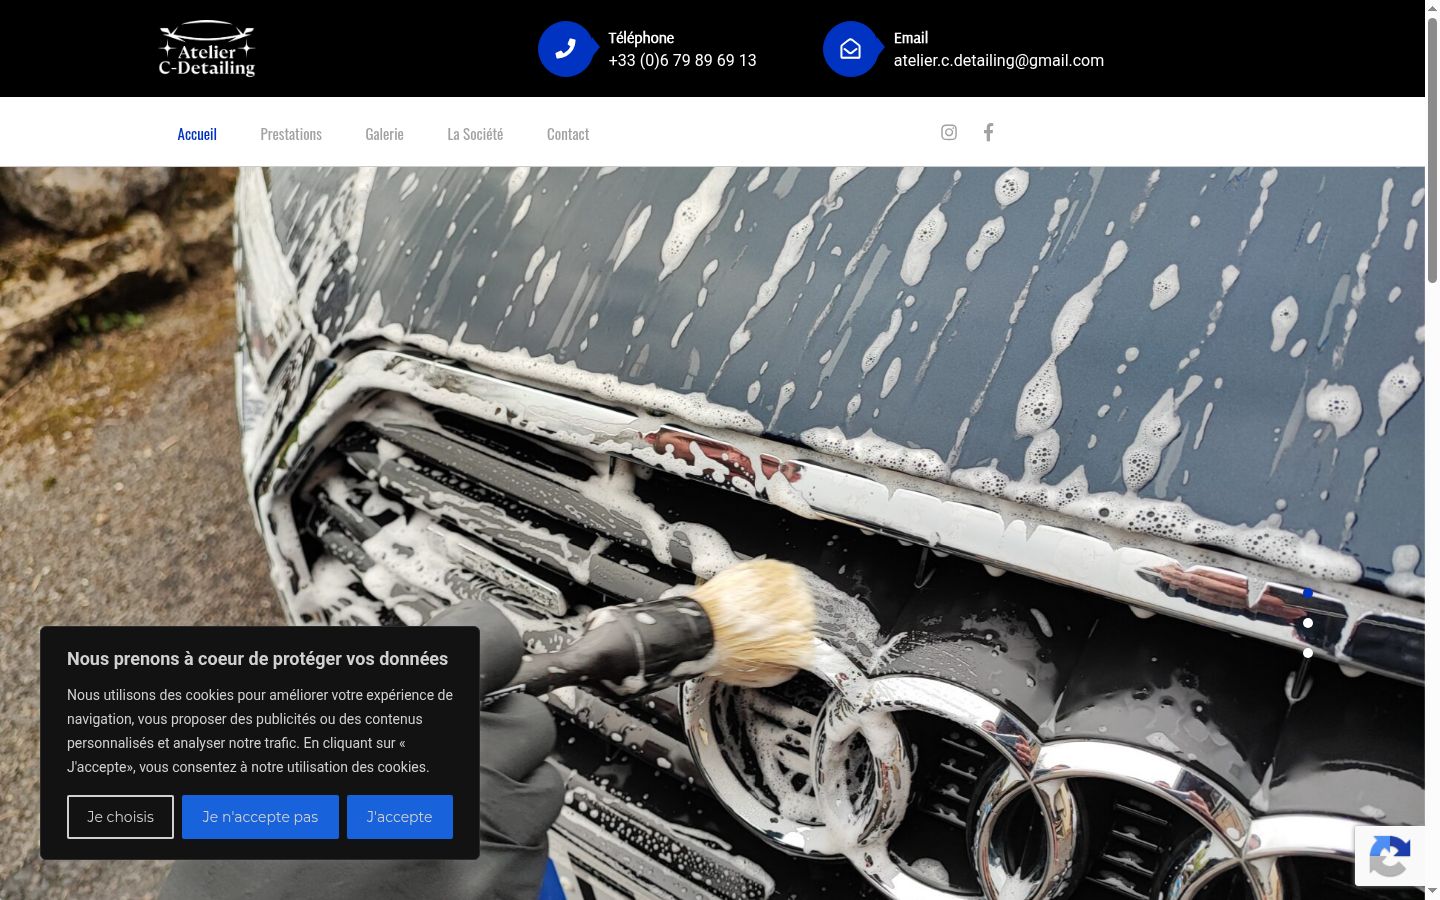Click the Email label in header
This screenshot has width=1440, height=900.
tap(911, 38)
